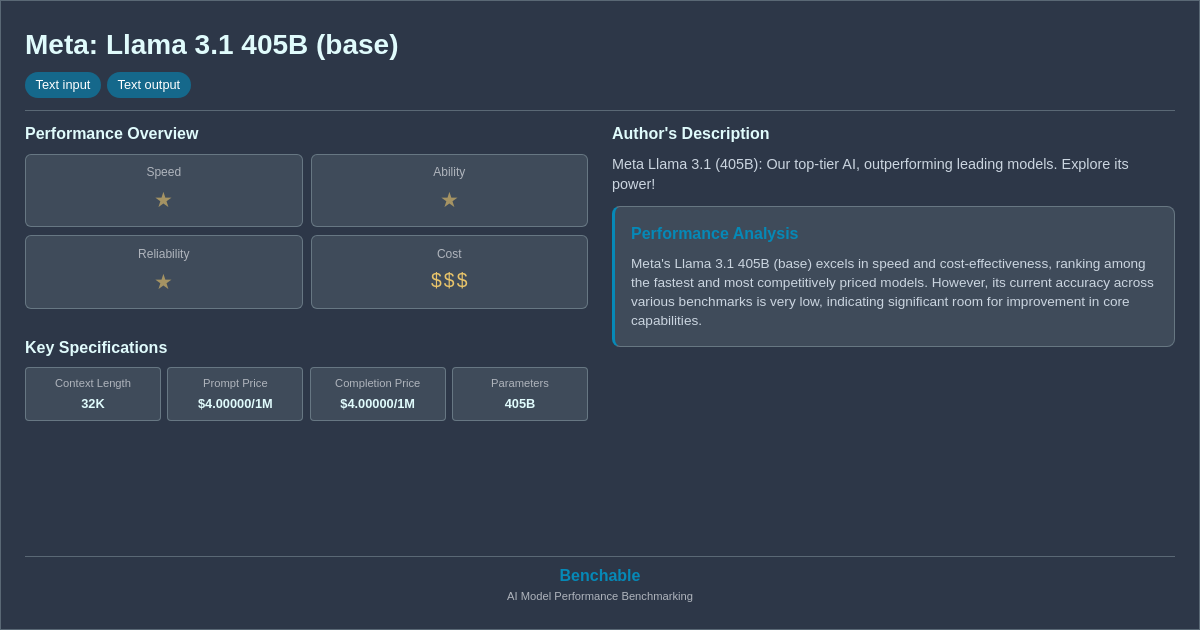Click the Benchable logo text in footer
Screen dimensions: 1200x630
tap(599, 575)
